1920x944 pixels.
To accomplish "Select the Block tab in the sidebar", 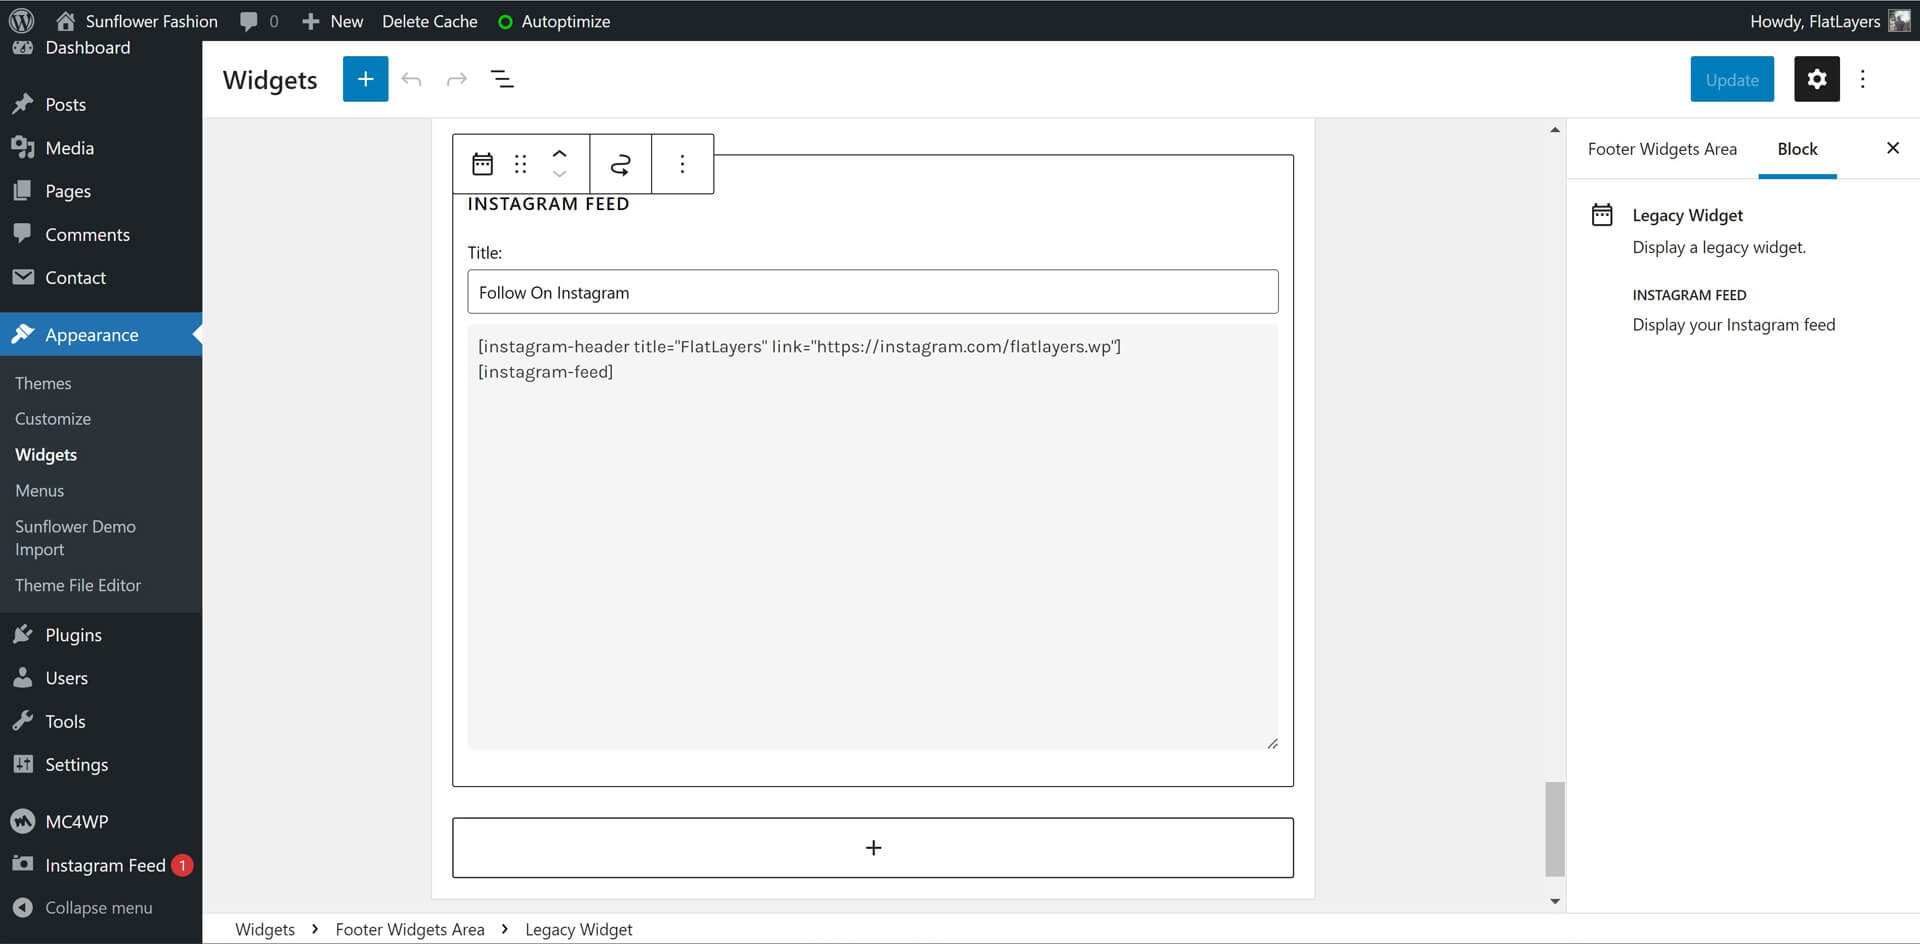I will [1797, 149].
